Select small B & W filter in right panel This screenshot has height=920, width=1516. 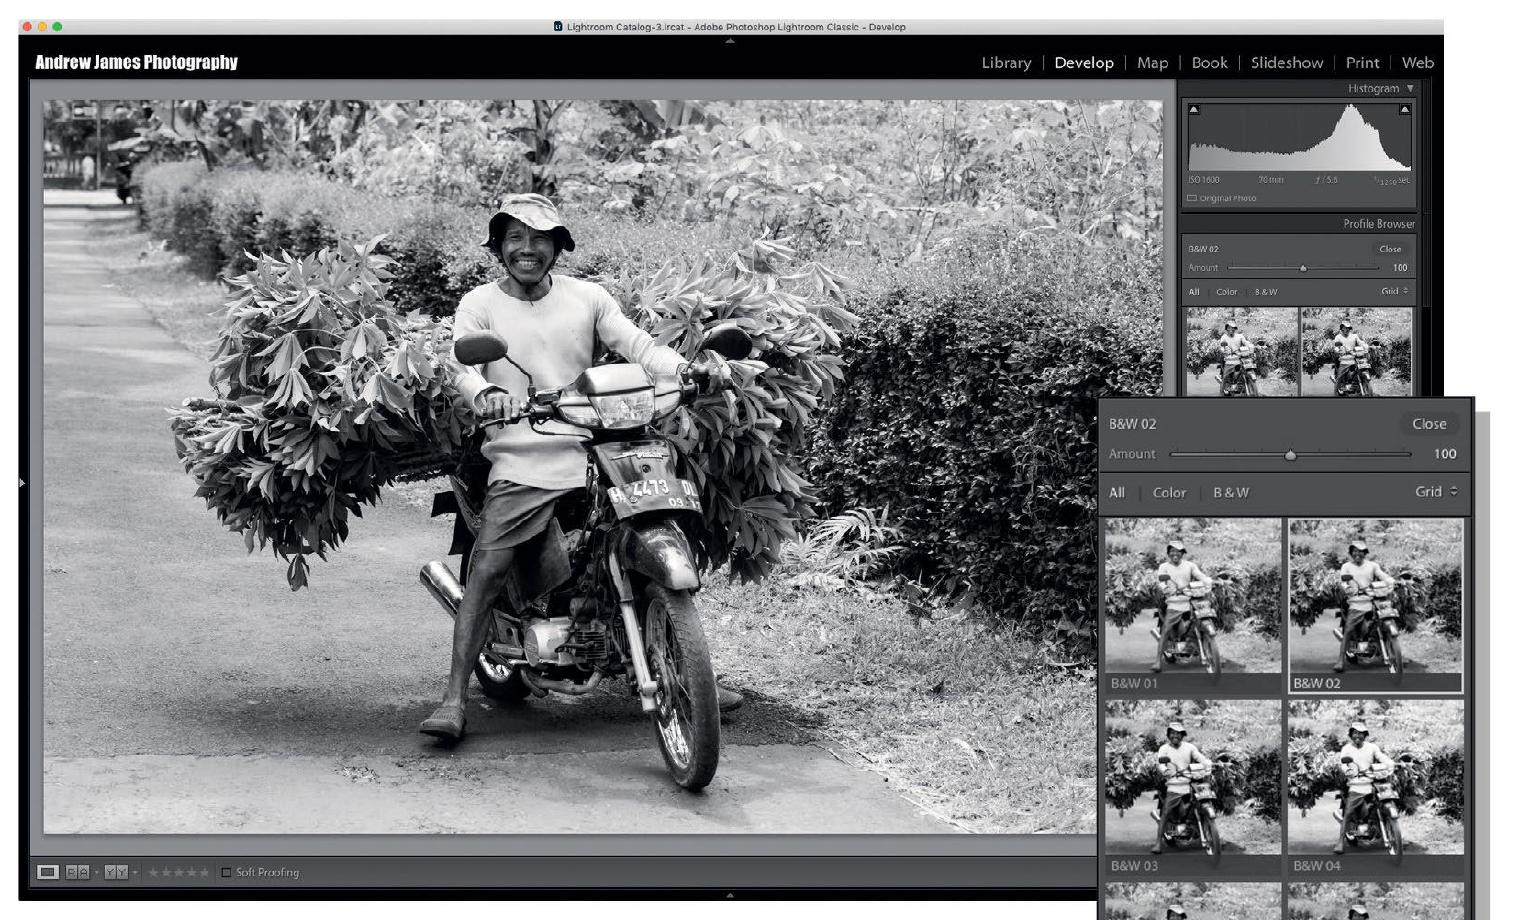(x=1266, y=292)
